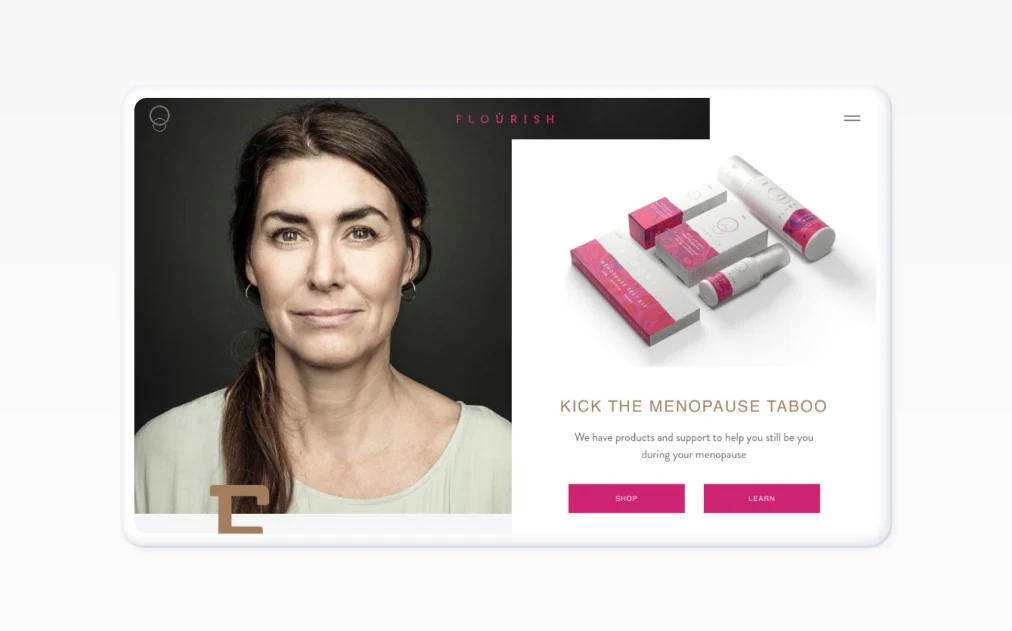Click the circular Flourish logo icon
Screen dimensions: 1012x631
pos(159,119)
